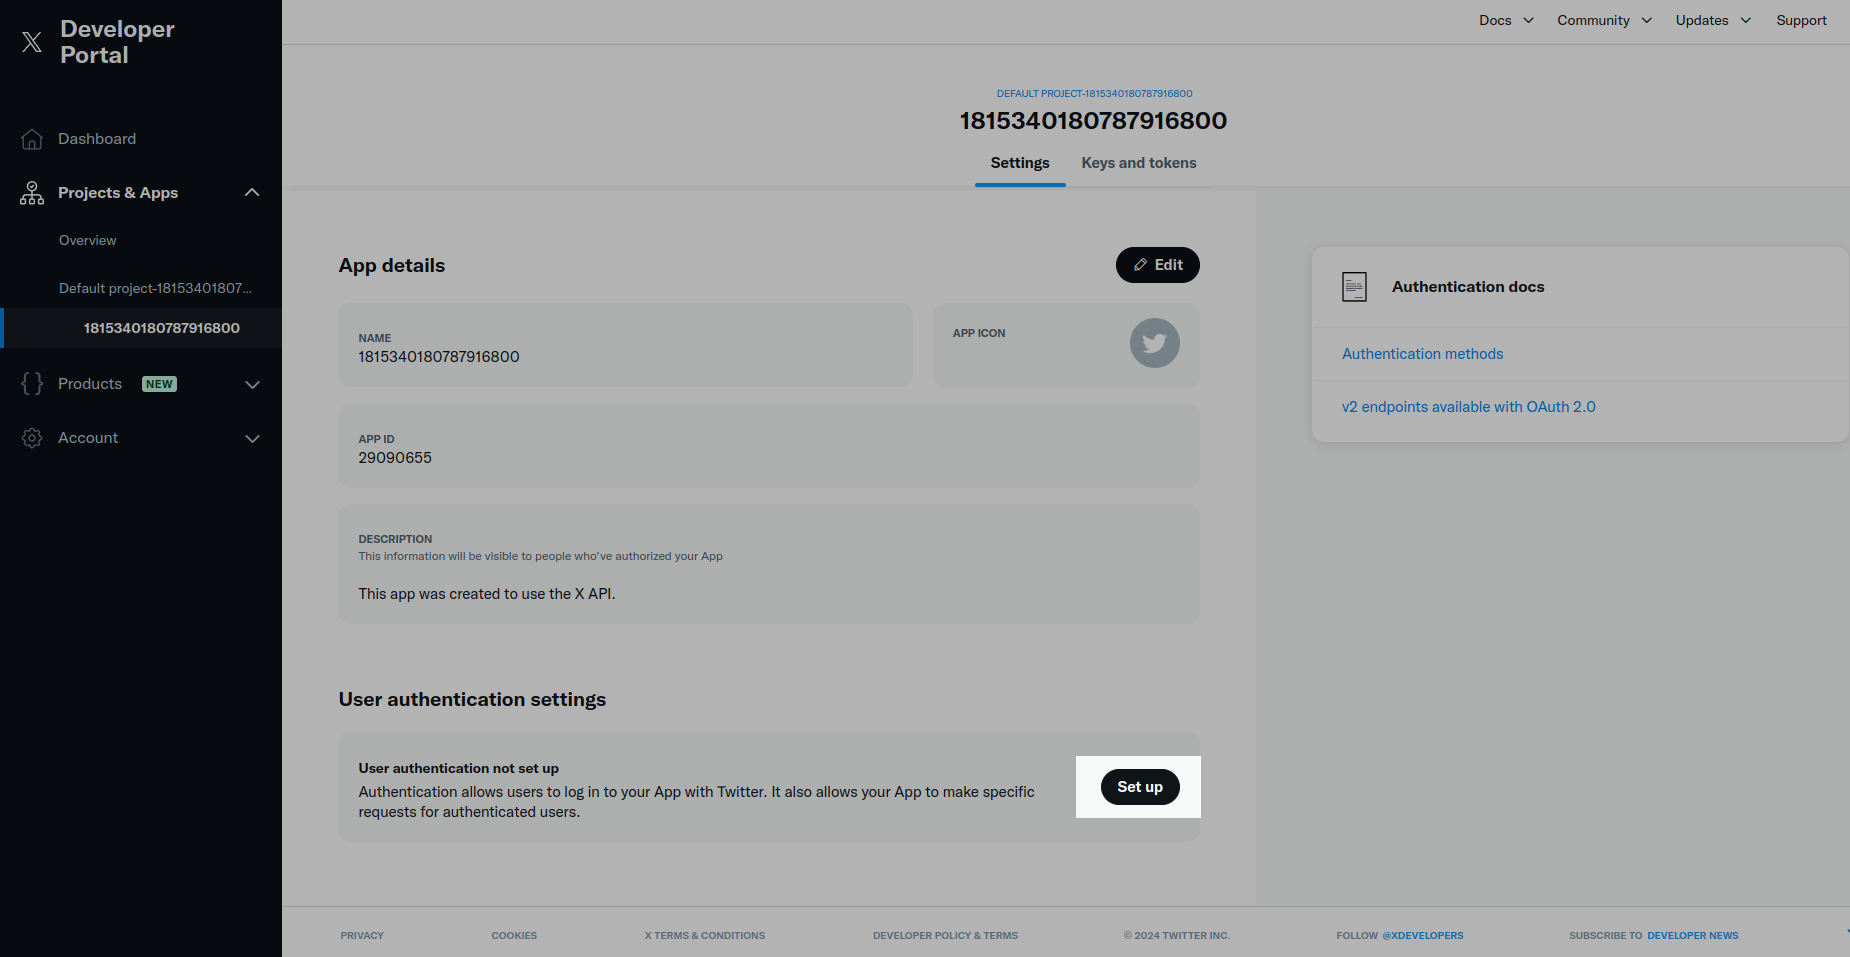Click the Authentication docs document icon

click(x=1354, y=287)
